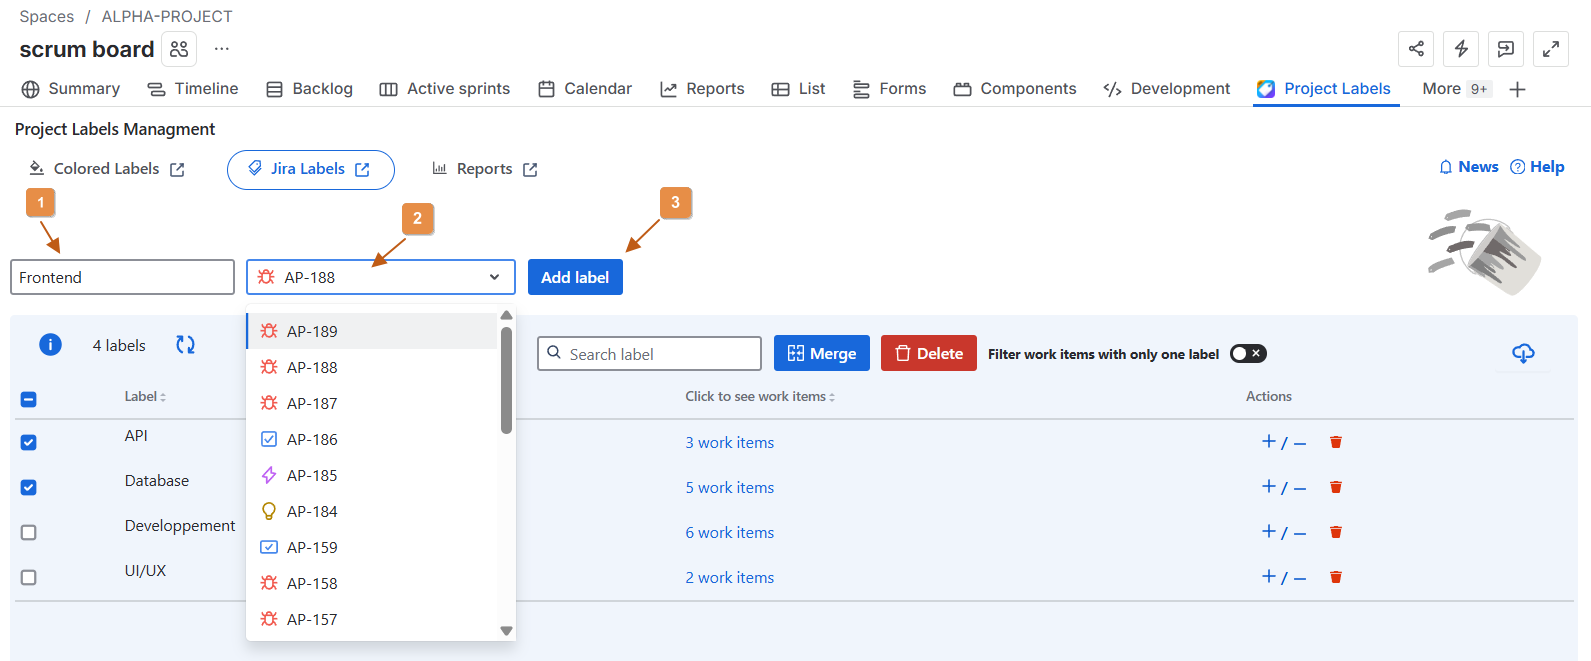
Task: Check the Developpement label checkbox
Action: click(29, 532)
